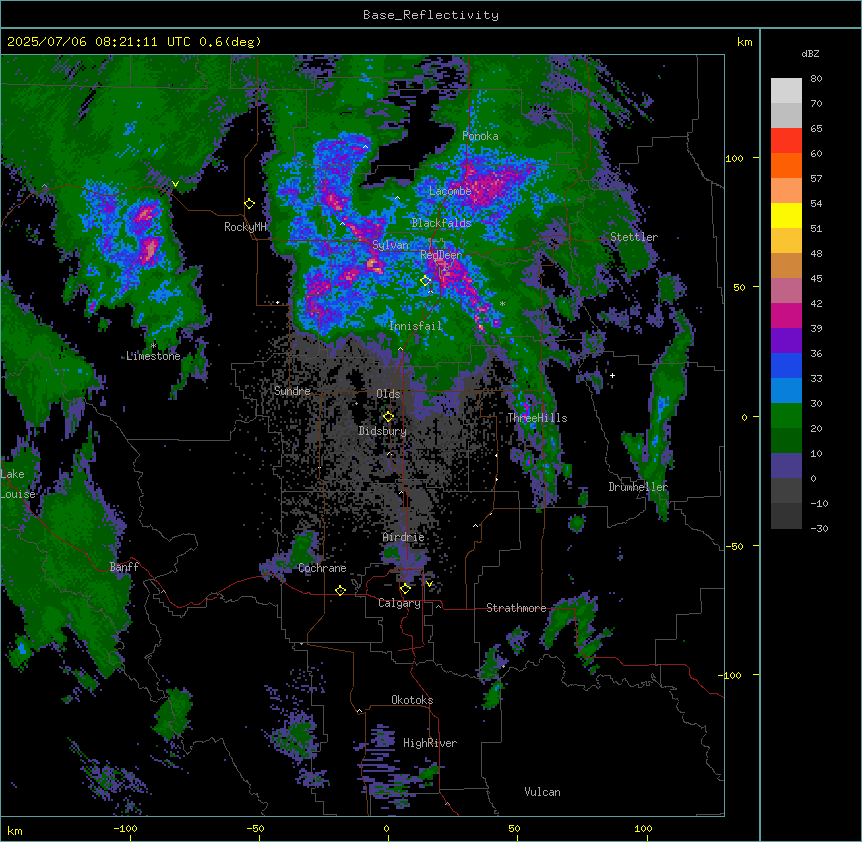Click the Vulcan label
This screenshot has width=862, height=842.
click(543, 792)
